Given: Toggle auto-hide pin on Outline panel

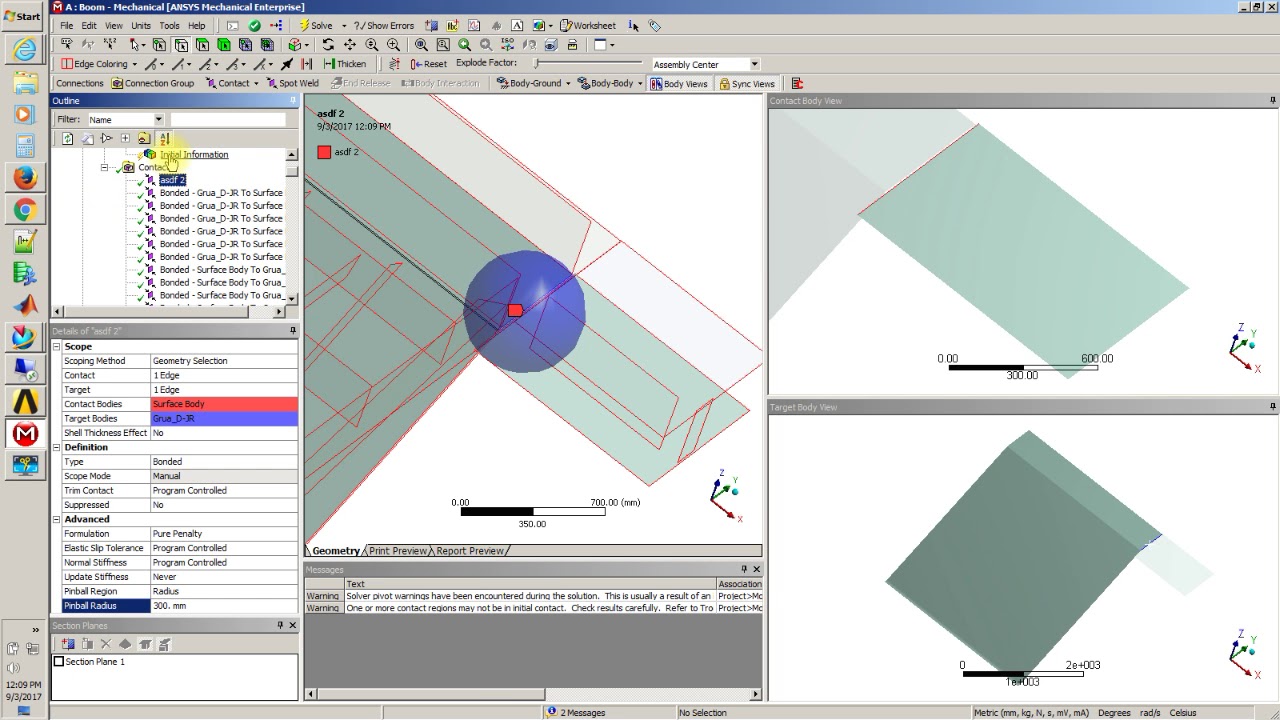Looking at the screenshot, I should [293, 101].
